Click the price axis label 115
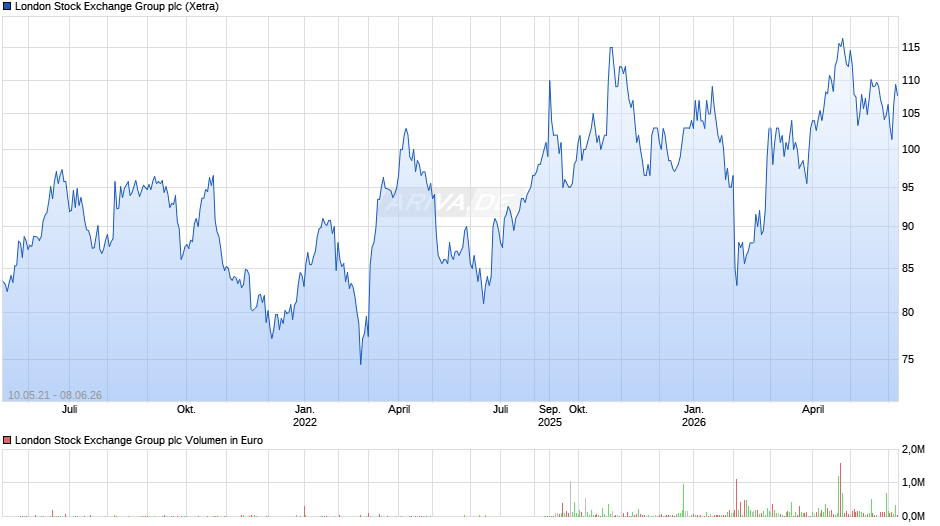The height and width of the screenshot is (526, 940). pyautogui.click(x=911, y=47)
